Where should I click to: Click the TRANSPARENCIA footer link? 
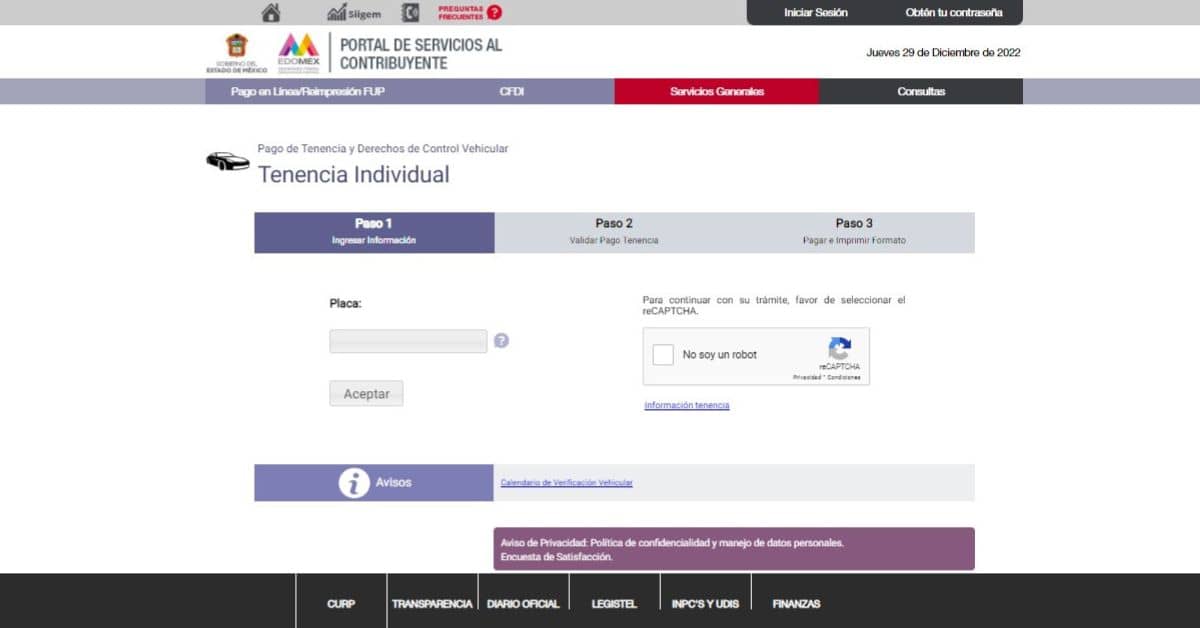432,604
